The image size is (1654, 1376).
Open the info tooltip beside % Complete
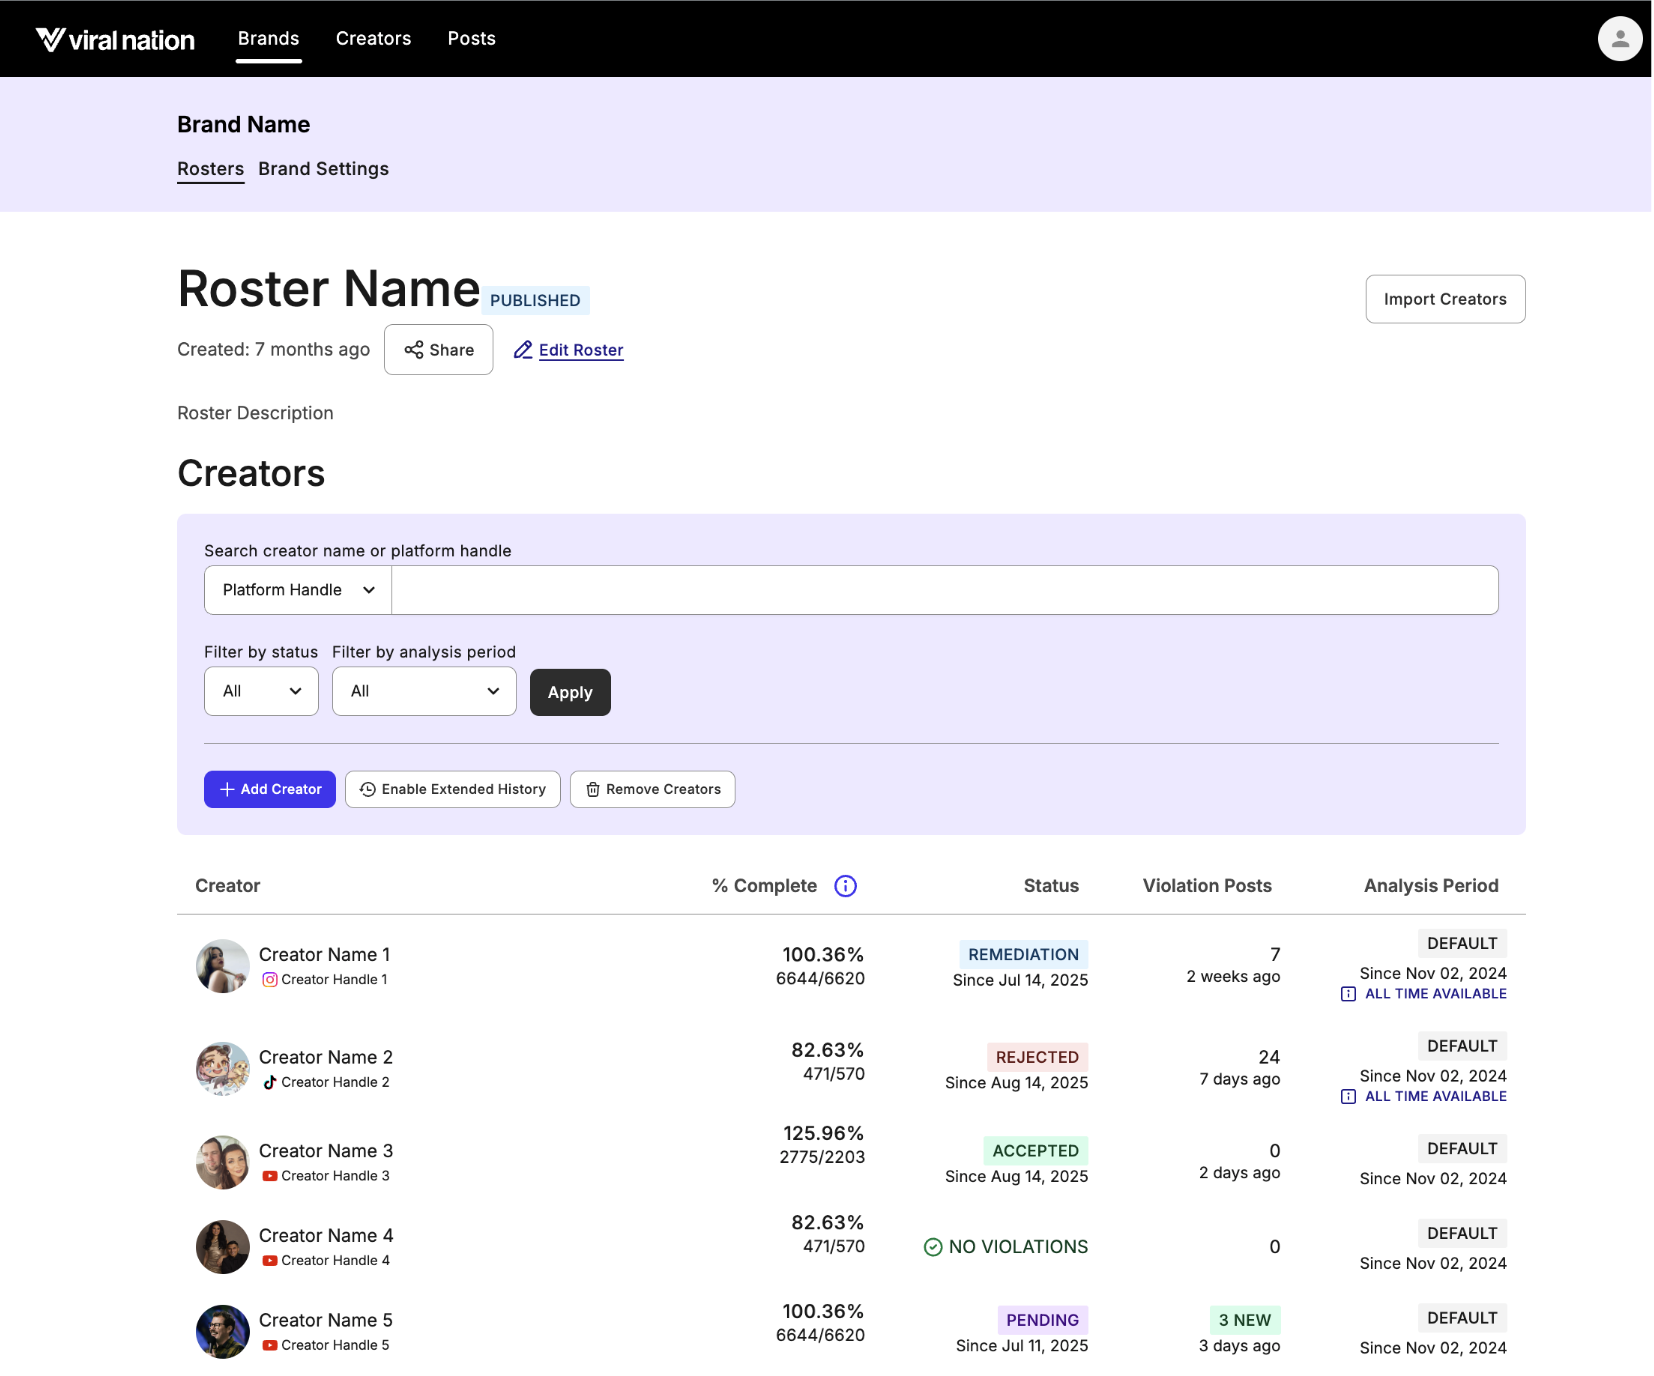point(845,885)
